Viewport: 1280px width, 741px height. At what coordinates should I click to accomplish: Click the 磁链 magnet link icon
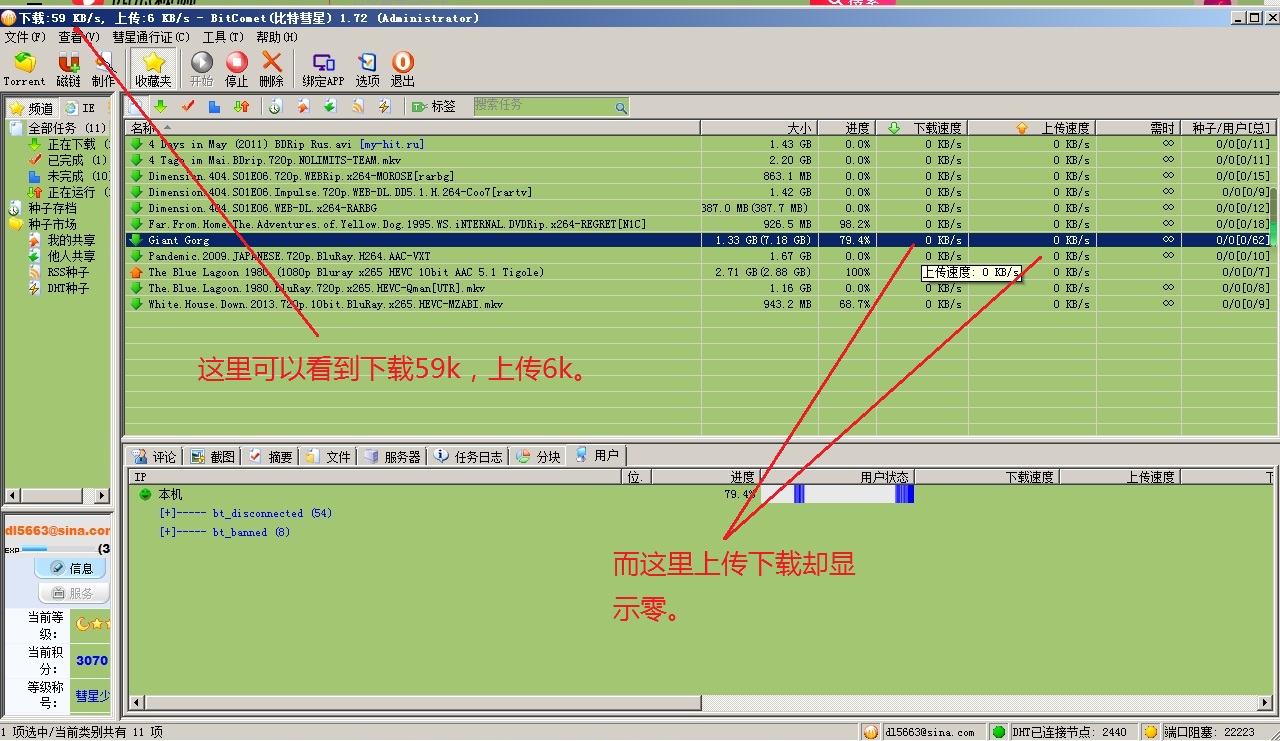[68, 69]
